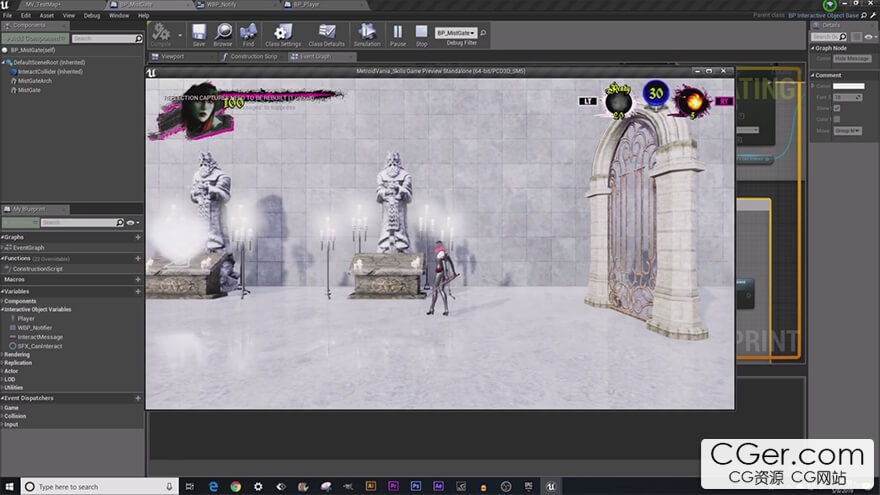Stop the play session
880x495 pixels.
(421, 34)
